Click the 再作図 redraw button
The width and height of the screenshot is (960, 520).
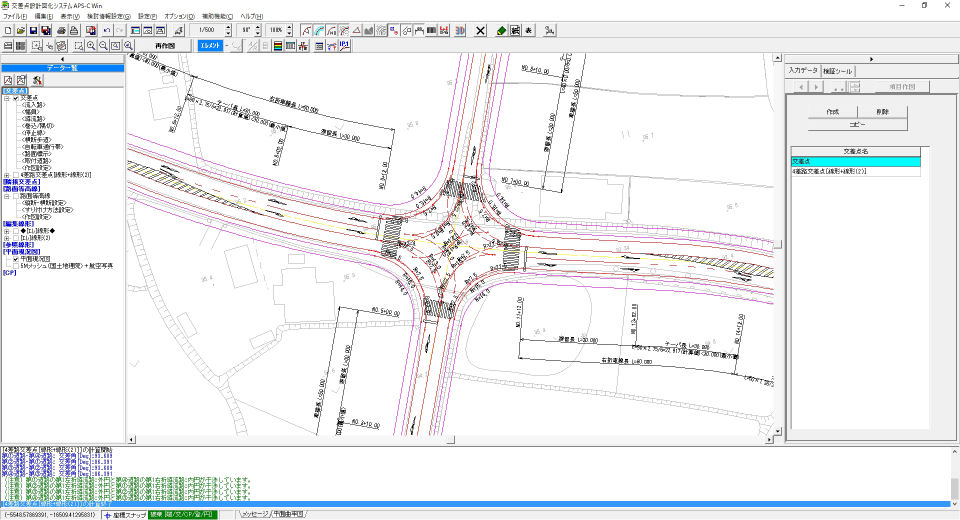[x=164, y=46]
